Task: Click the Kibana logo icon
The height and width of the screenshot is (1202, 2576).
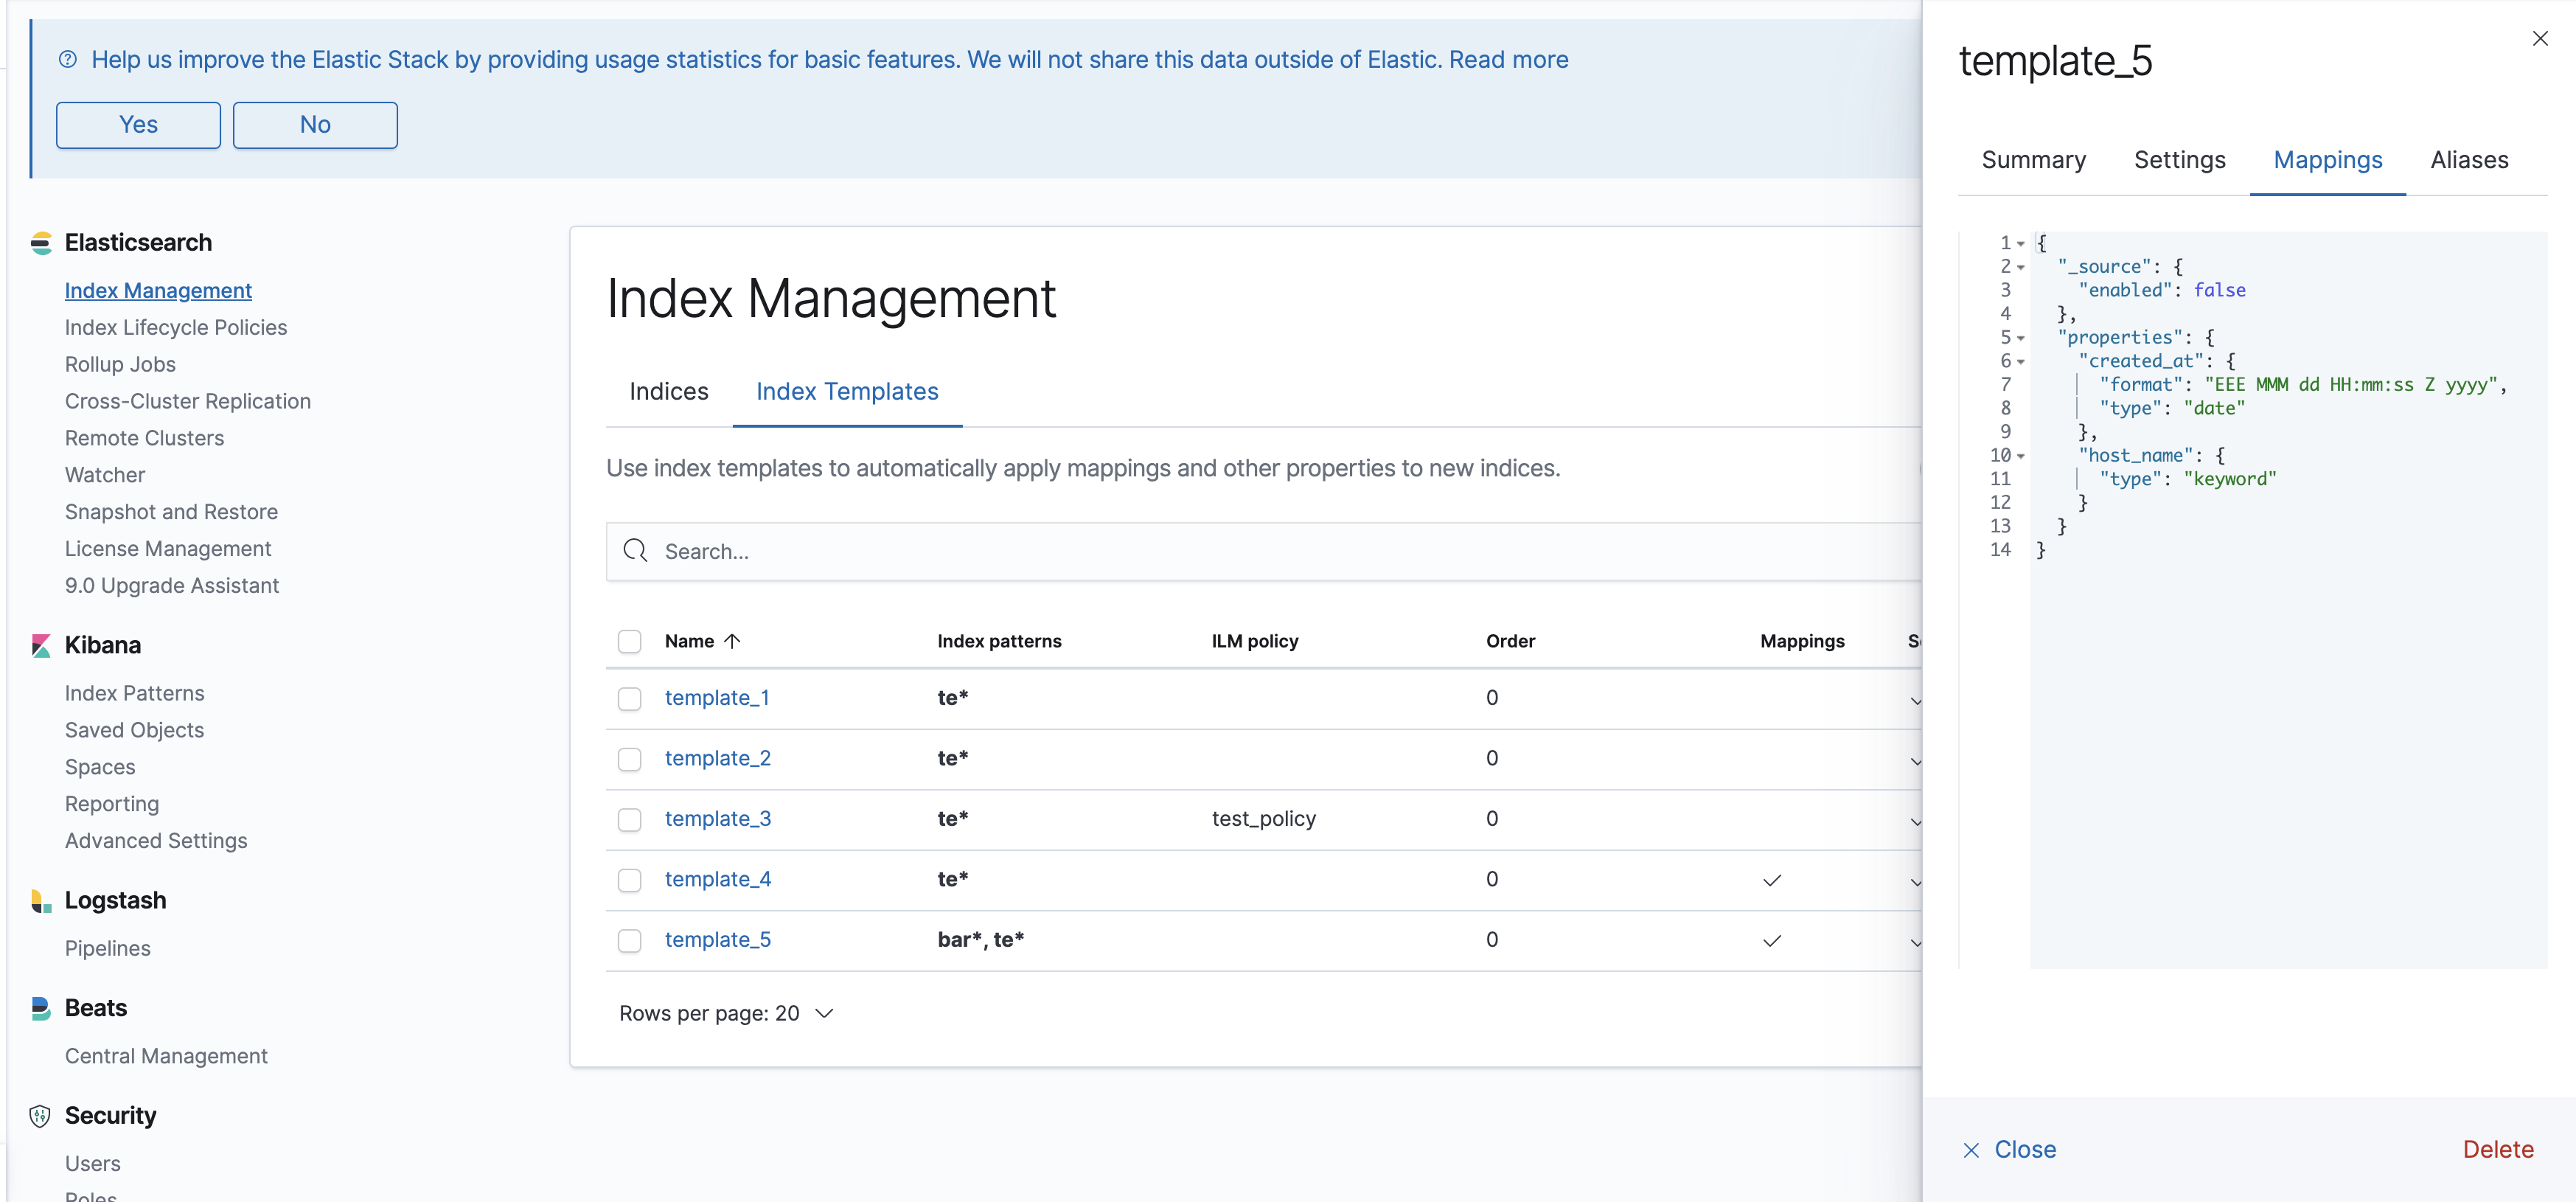Action: [x=41, y=646]
